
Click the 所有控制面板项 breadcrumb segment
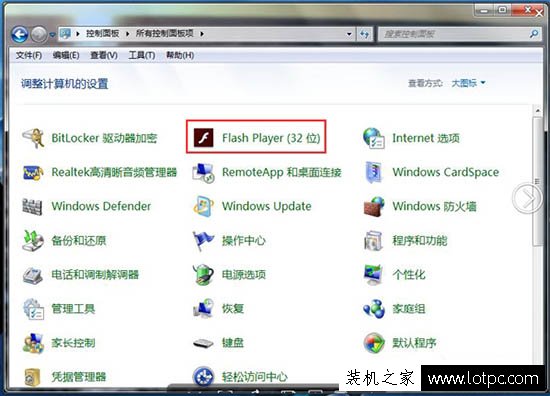click(165, 34)
